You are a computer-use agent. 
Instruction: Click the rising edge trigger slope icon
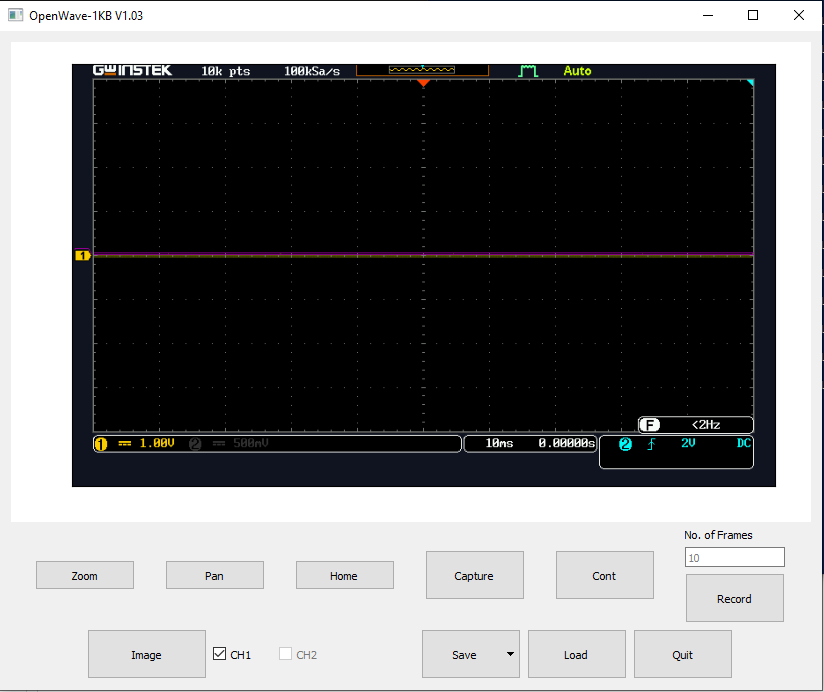pos(651,444)
